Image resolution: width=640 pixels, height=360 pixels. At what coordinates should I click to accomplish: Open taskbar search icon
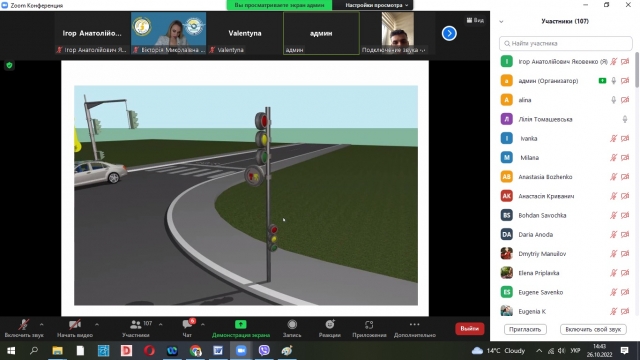point(34,351)
